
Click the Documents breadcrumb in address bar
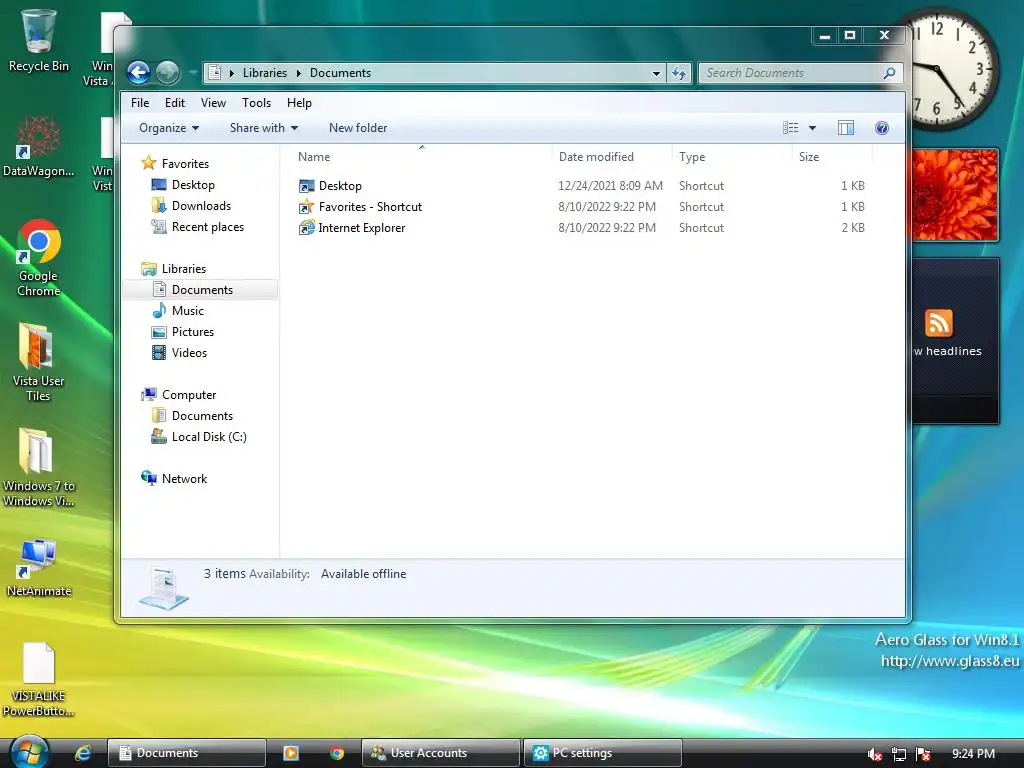pyautogui.click(x=340, y=73)
